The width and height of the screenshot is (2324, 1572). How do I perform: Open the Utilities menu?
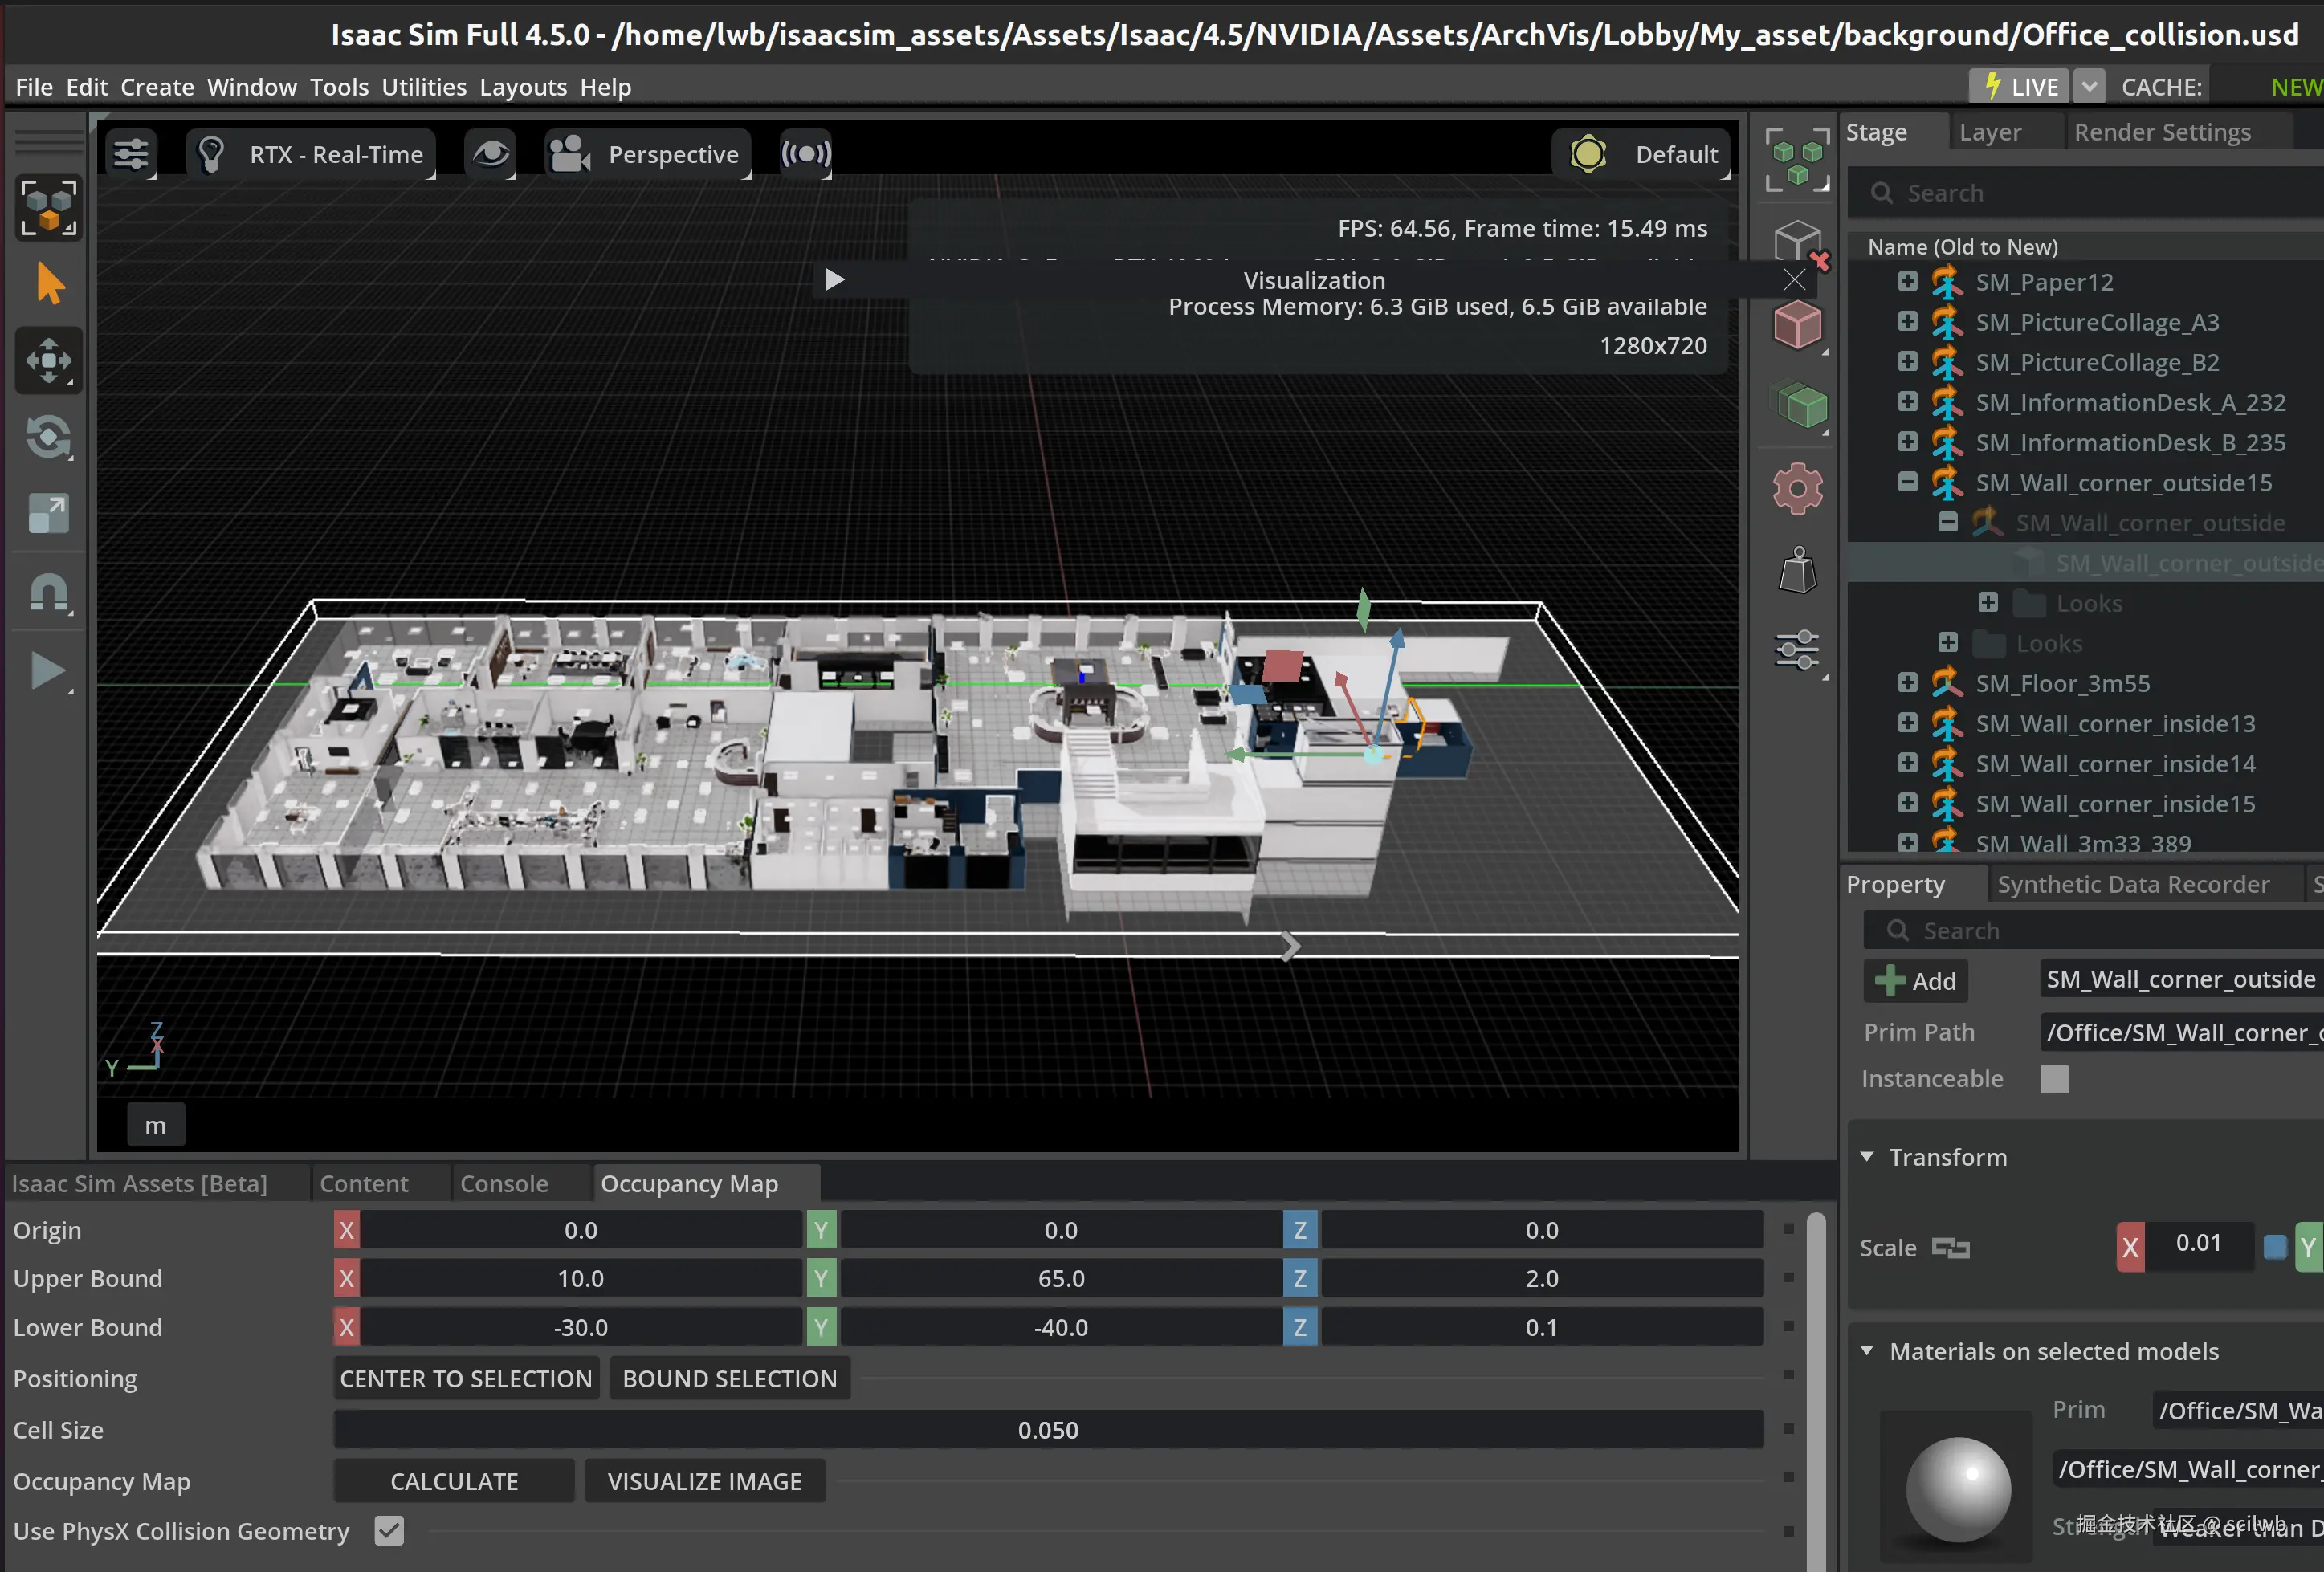(424, 87)
